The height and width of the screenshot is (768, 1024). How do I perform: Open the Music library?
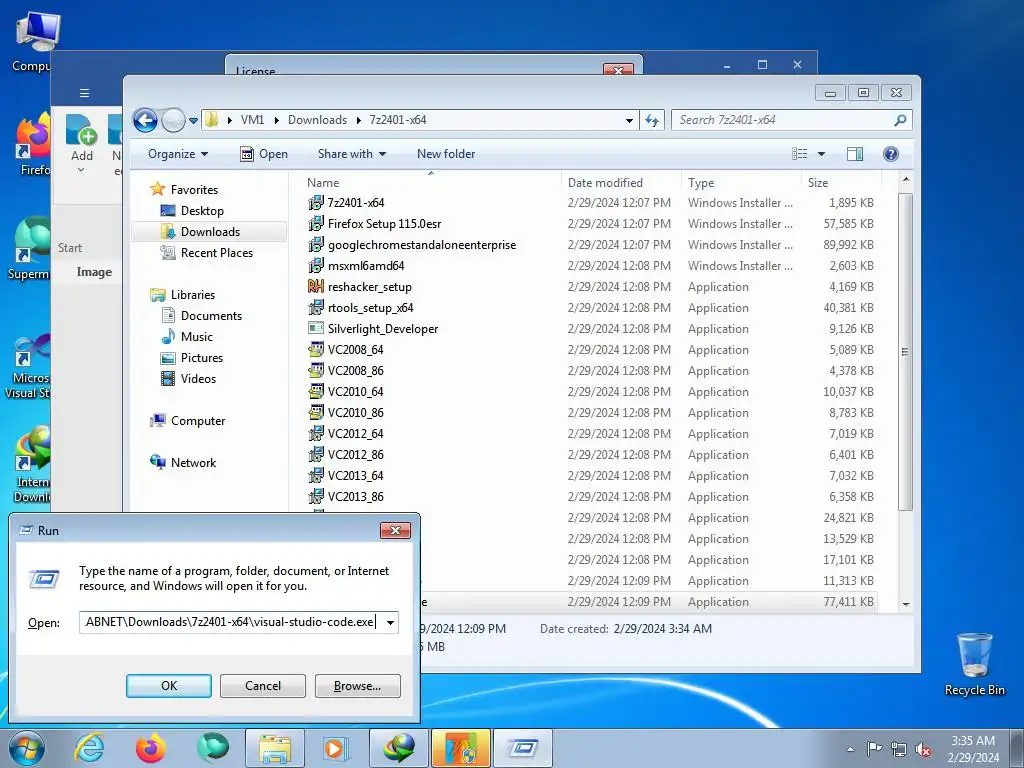coord(197,337)
